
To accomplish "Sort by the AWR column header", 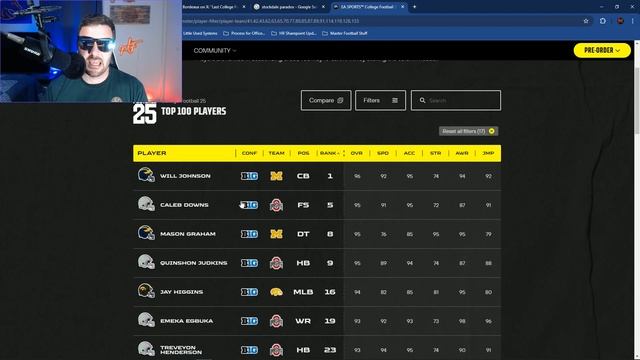I will tap(462, 153).
